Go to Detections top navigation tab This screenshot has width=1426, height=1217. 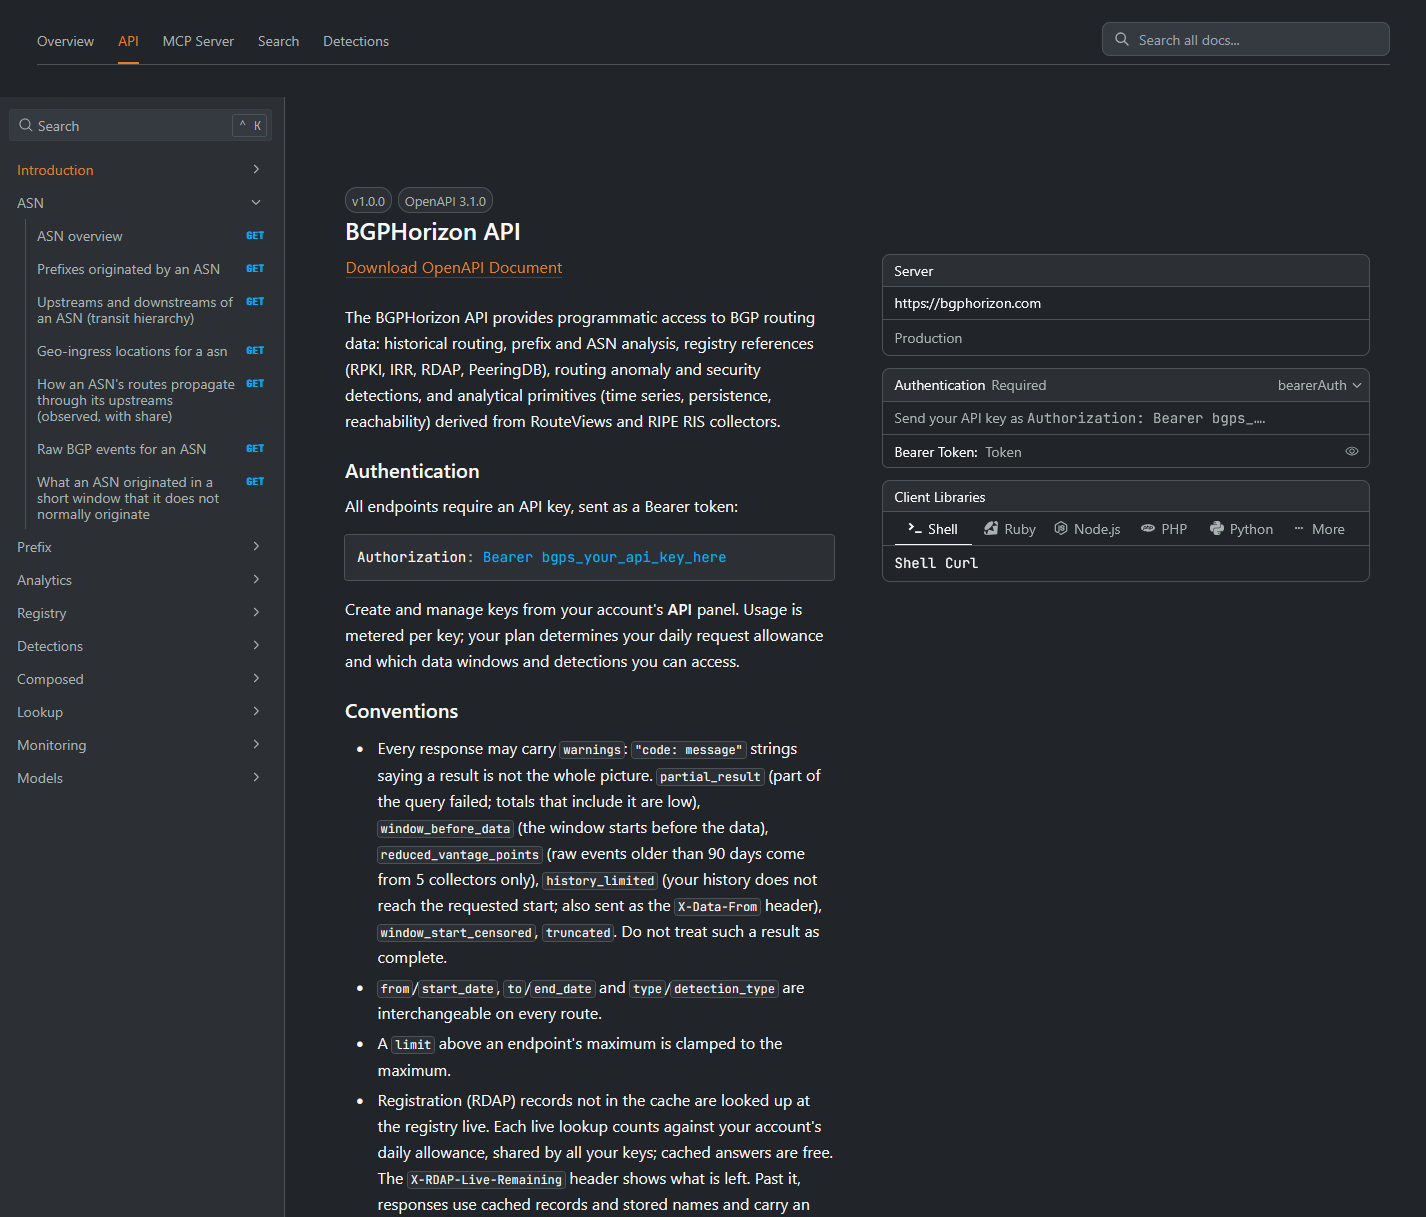pyautogui.click(x=356, y=41)
